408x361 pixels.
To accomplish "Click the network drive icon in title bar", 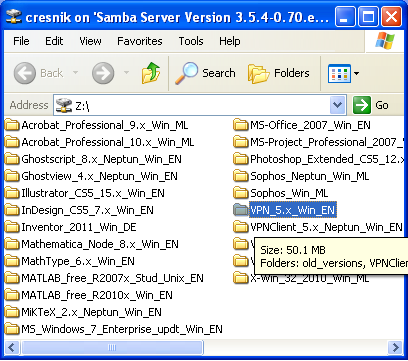I will [13, 16].
